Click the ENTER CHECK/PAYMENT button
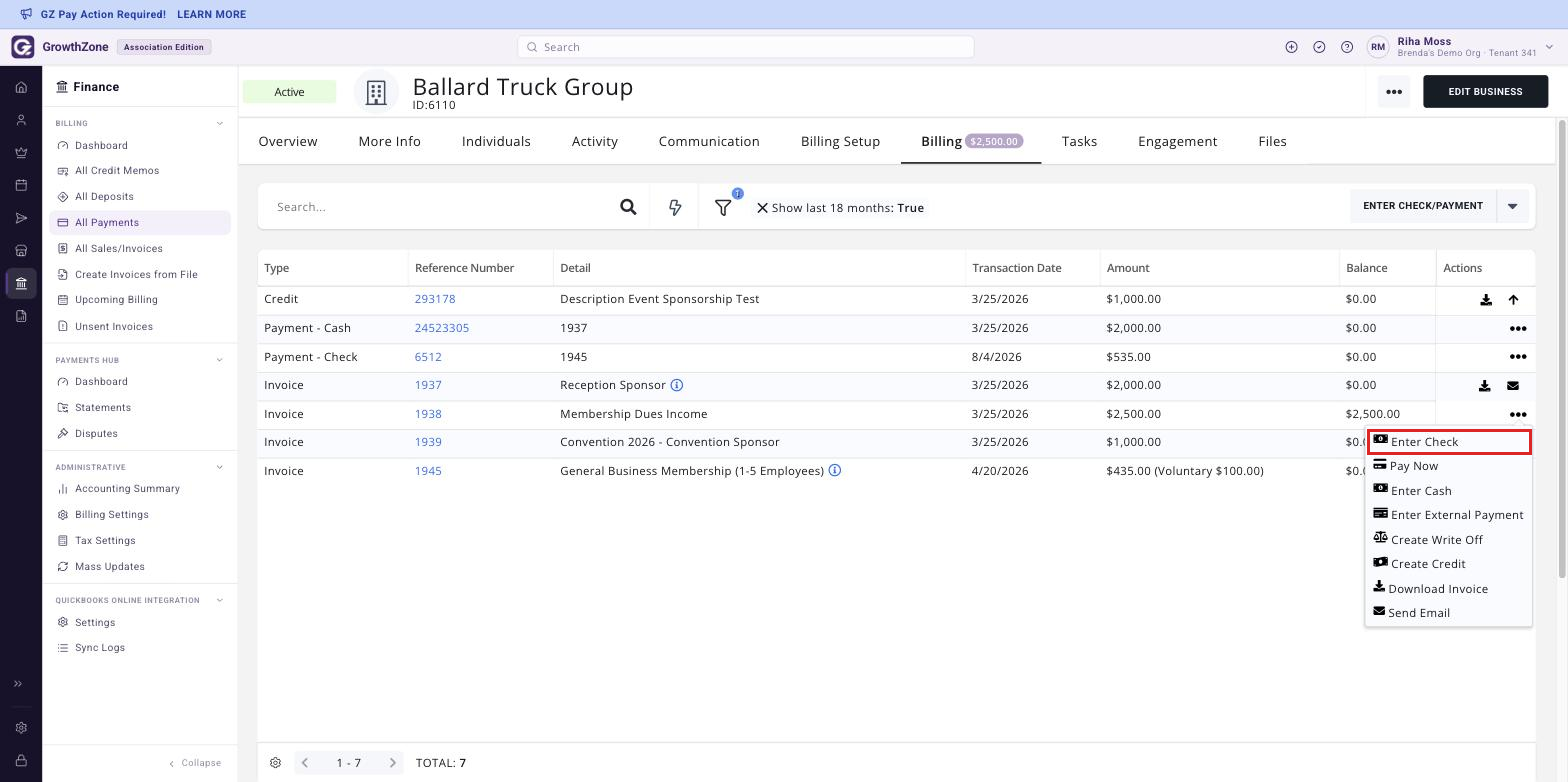 coord(1423,206)
